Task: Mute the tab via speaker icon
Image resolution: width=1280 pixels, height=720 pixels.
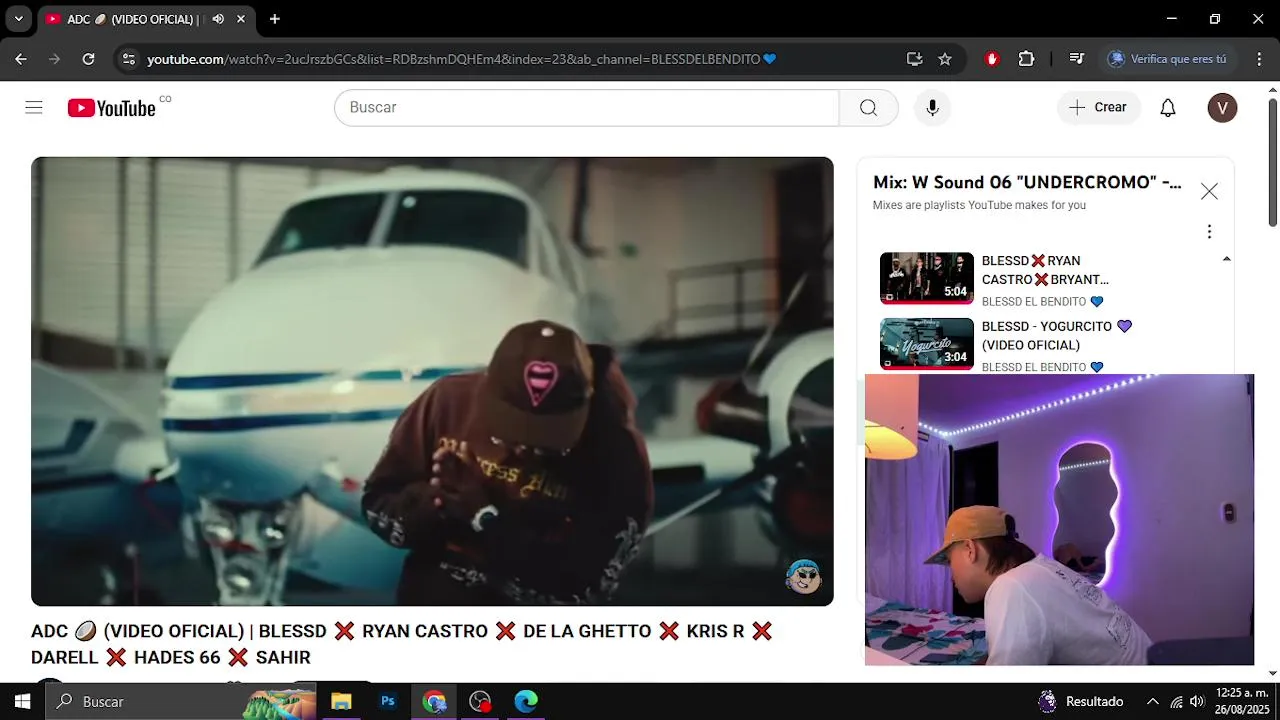Action: coord(218,19)
